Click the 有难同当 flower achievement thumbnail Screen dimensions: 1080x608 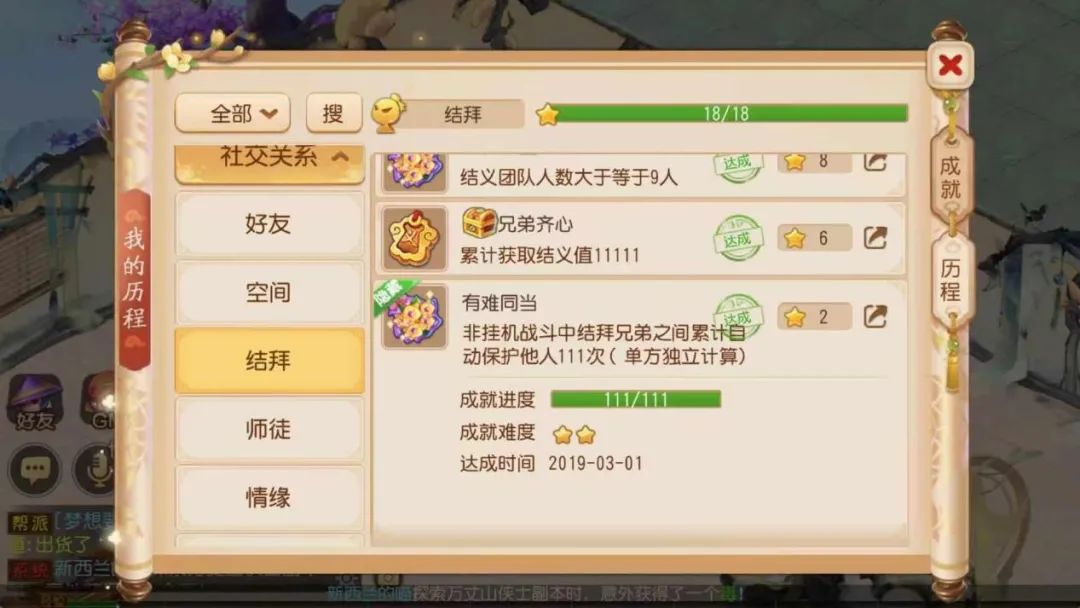pos(414,317)
